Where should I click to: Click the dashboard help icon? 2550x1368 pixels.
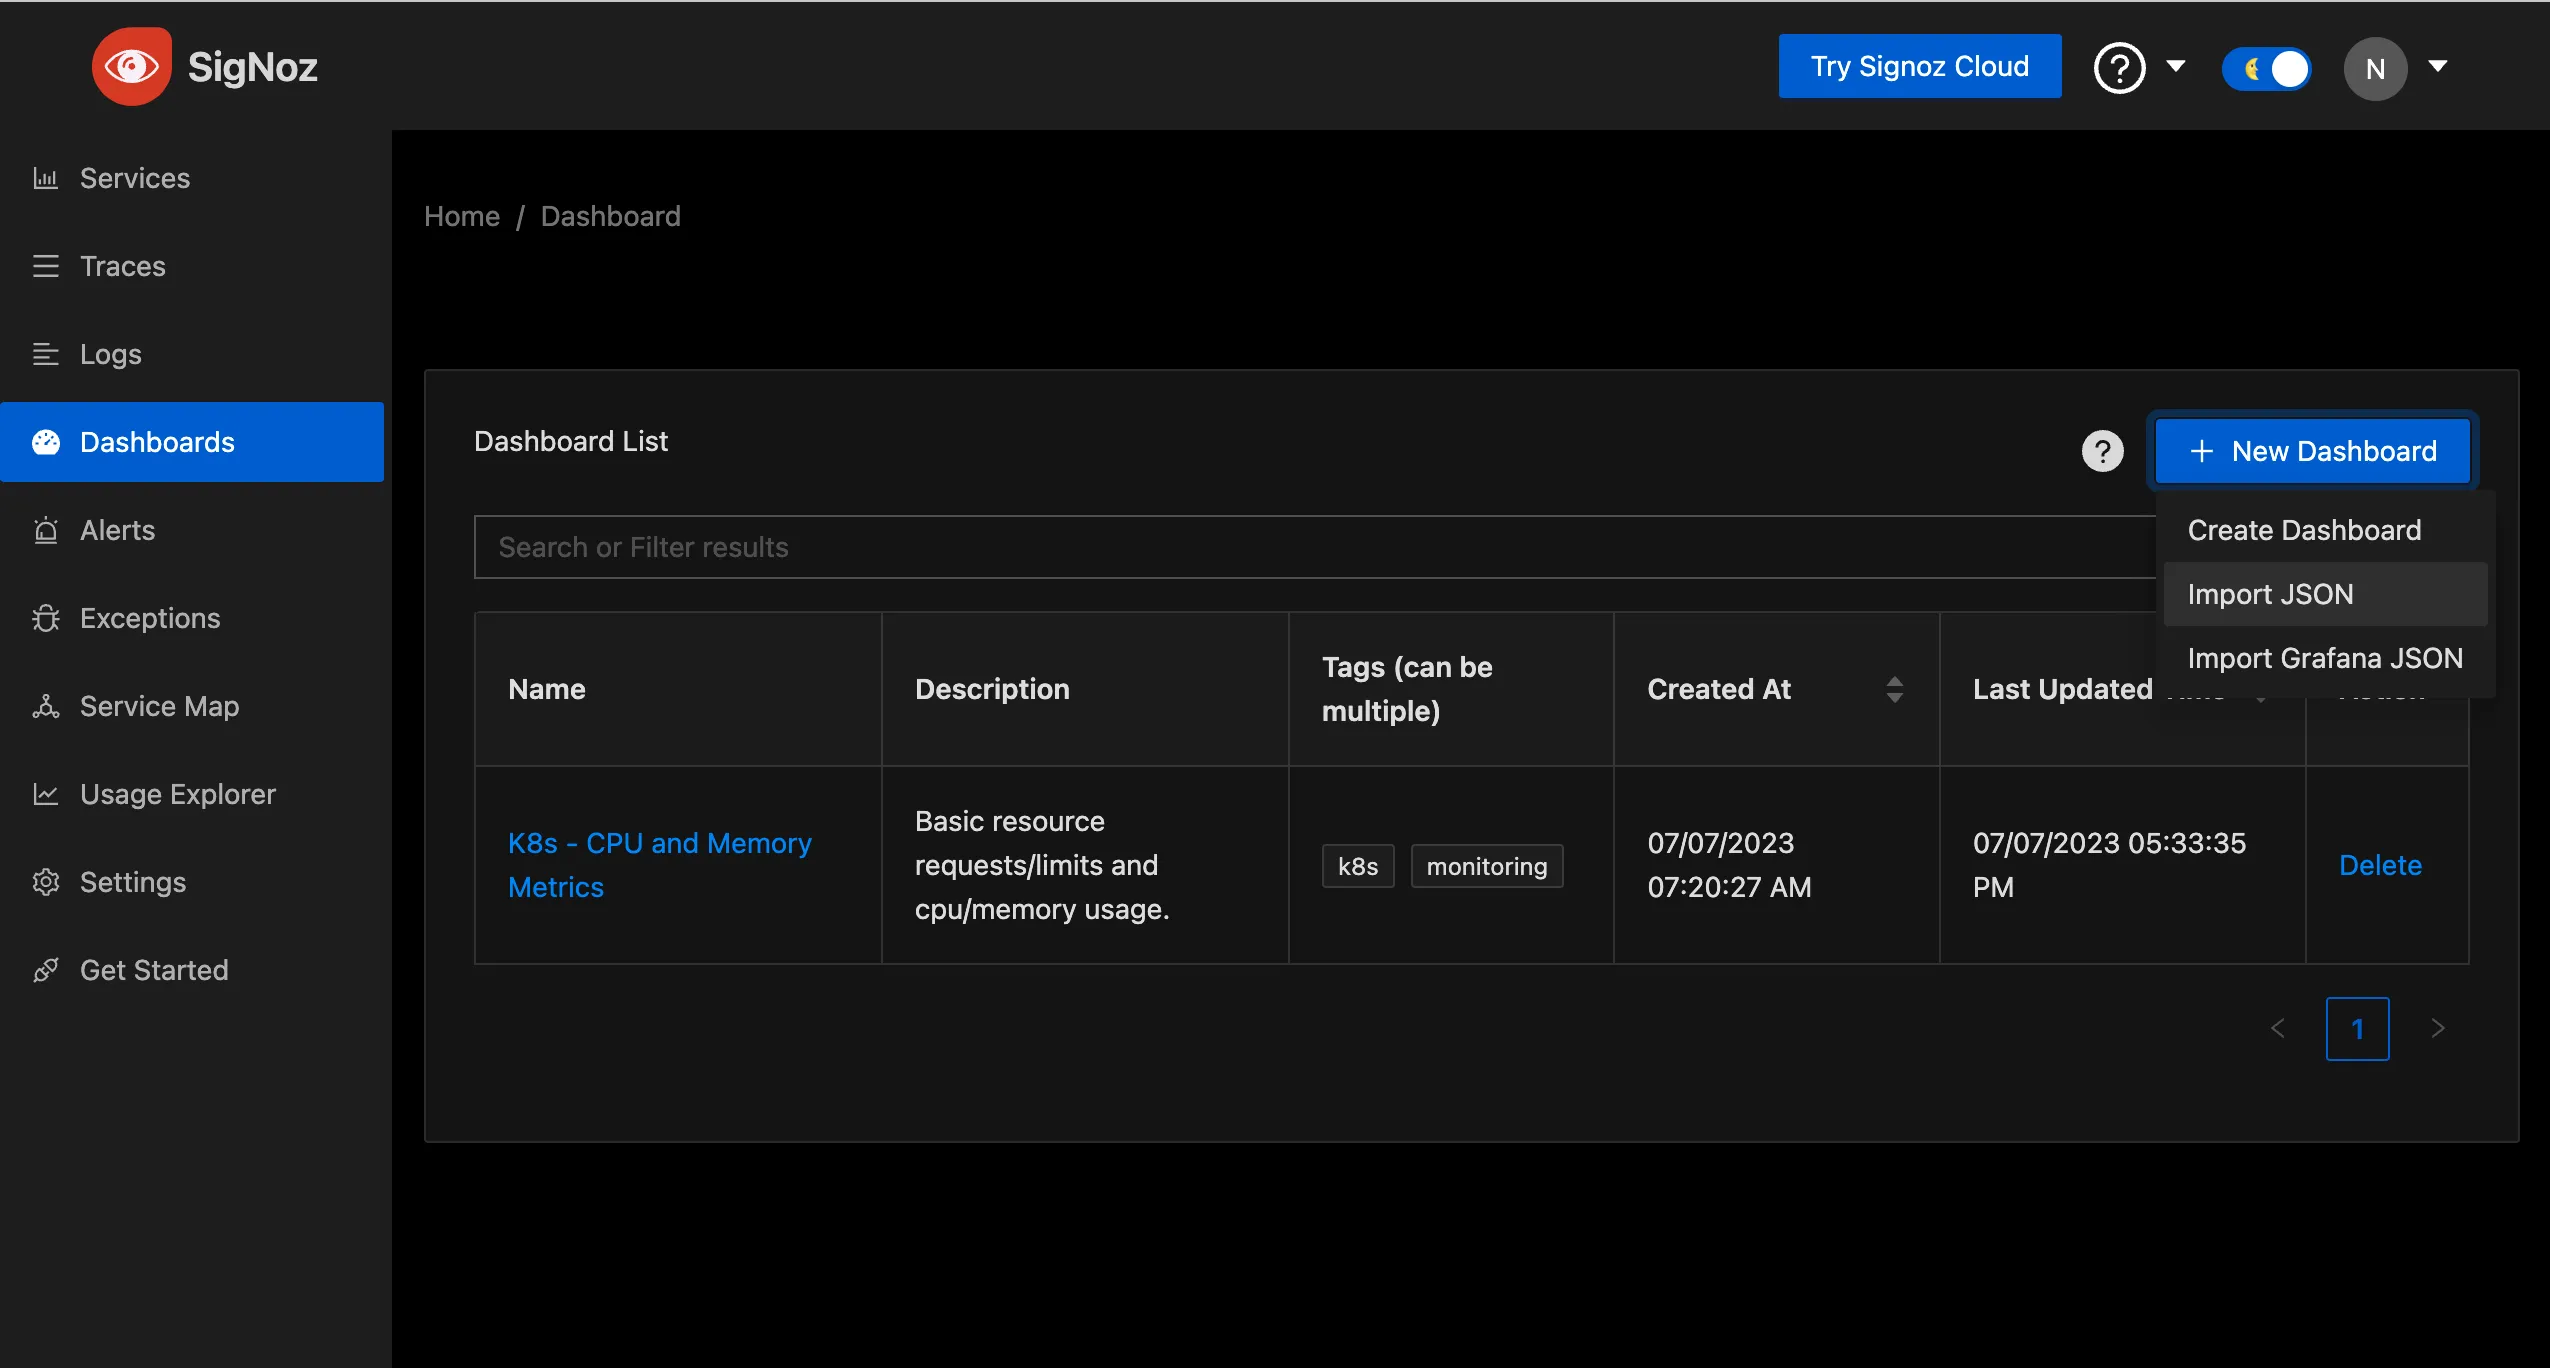coord(2105,449)
